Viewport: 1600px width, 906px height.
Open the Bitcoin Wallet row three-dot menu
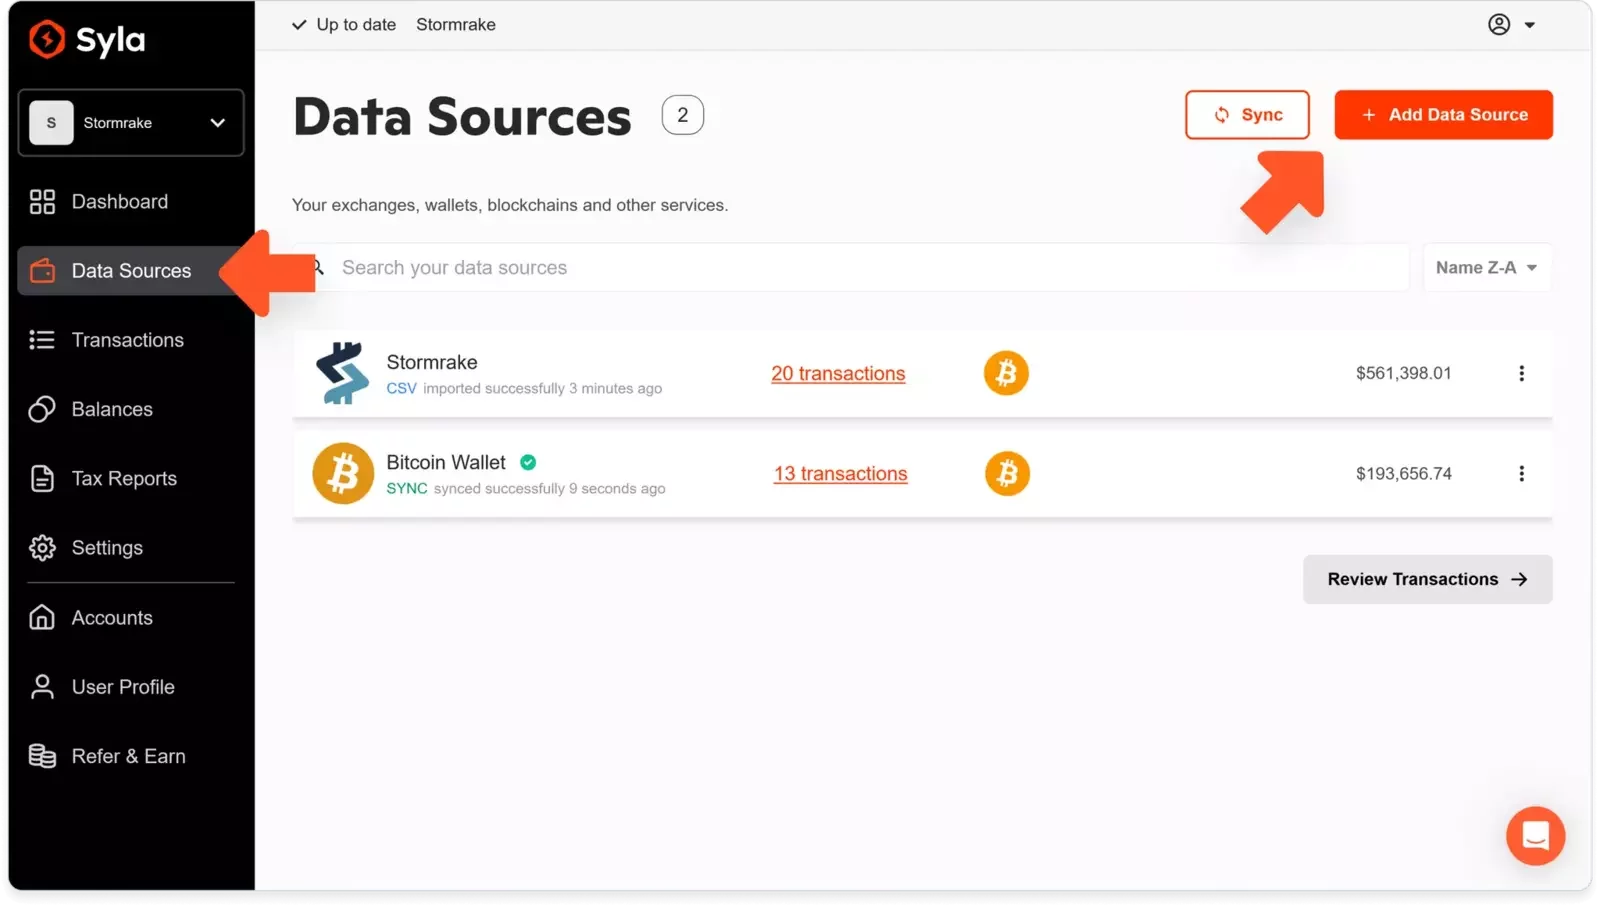coord(1521,474)
